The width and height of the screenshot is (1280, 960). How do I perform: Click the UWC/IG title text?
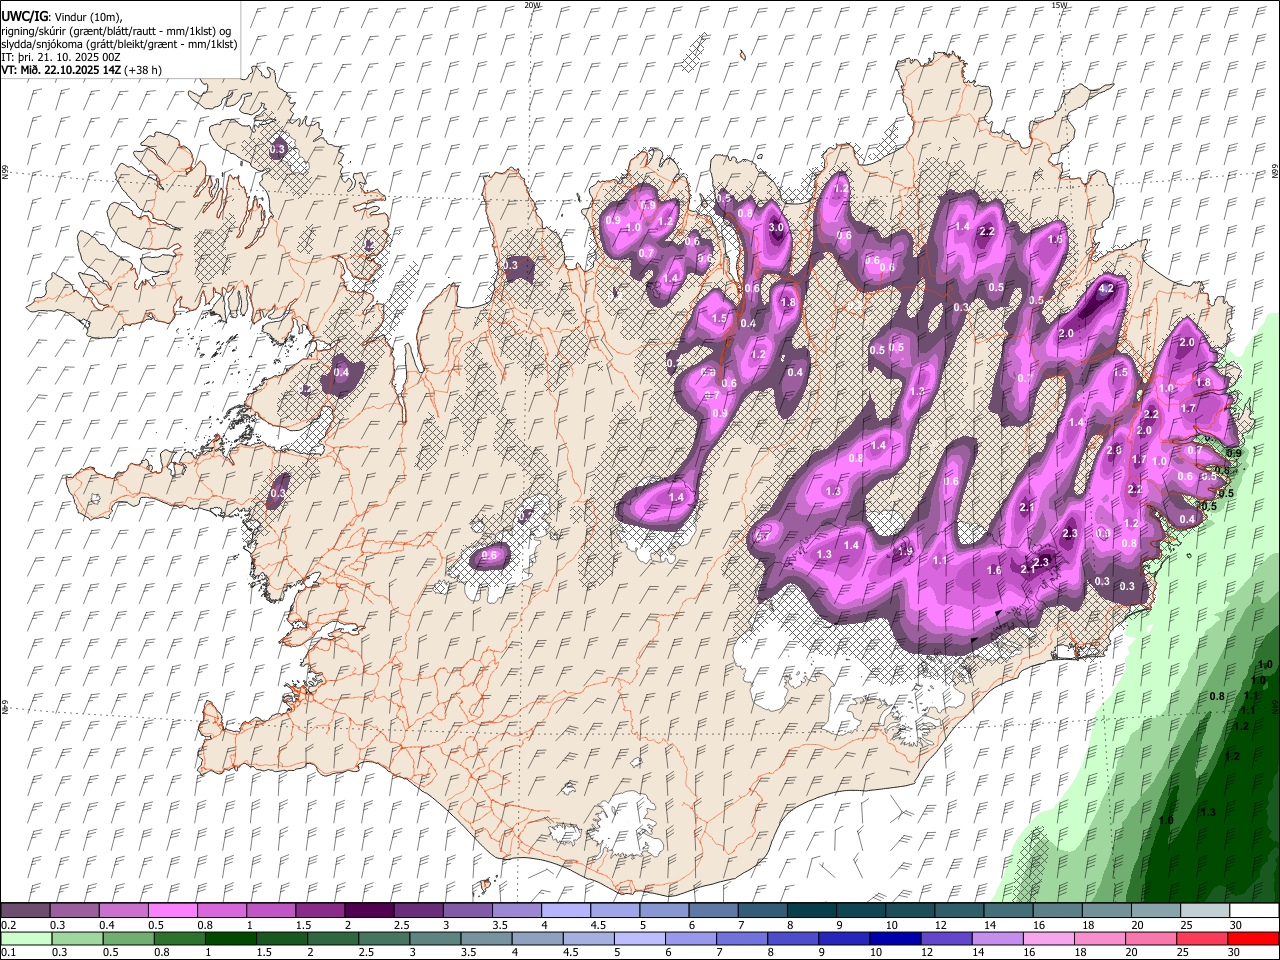pos(24,17)
